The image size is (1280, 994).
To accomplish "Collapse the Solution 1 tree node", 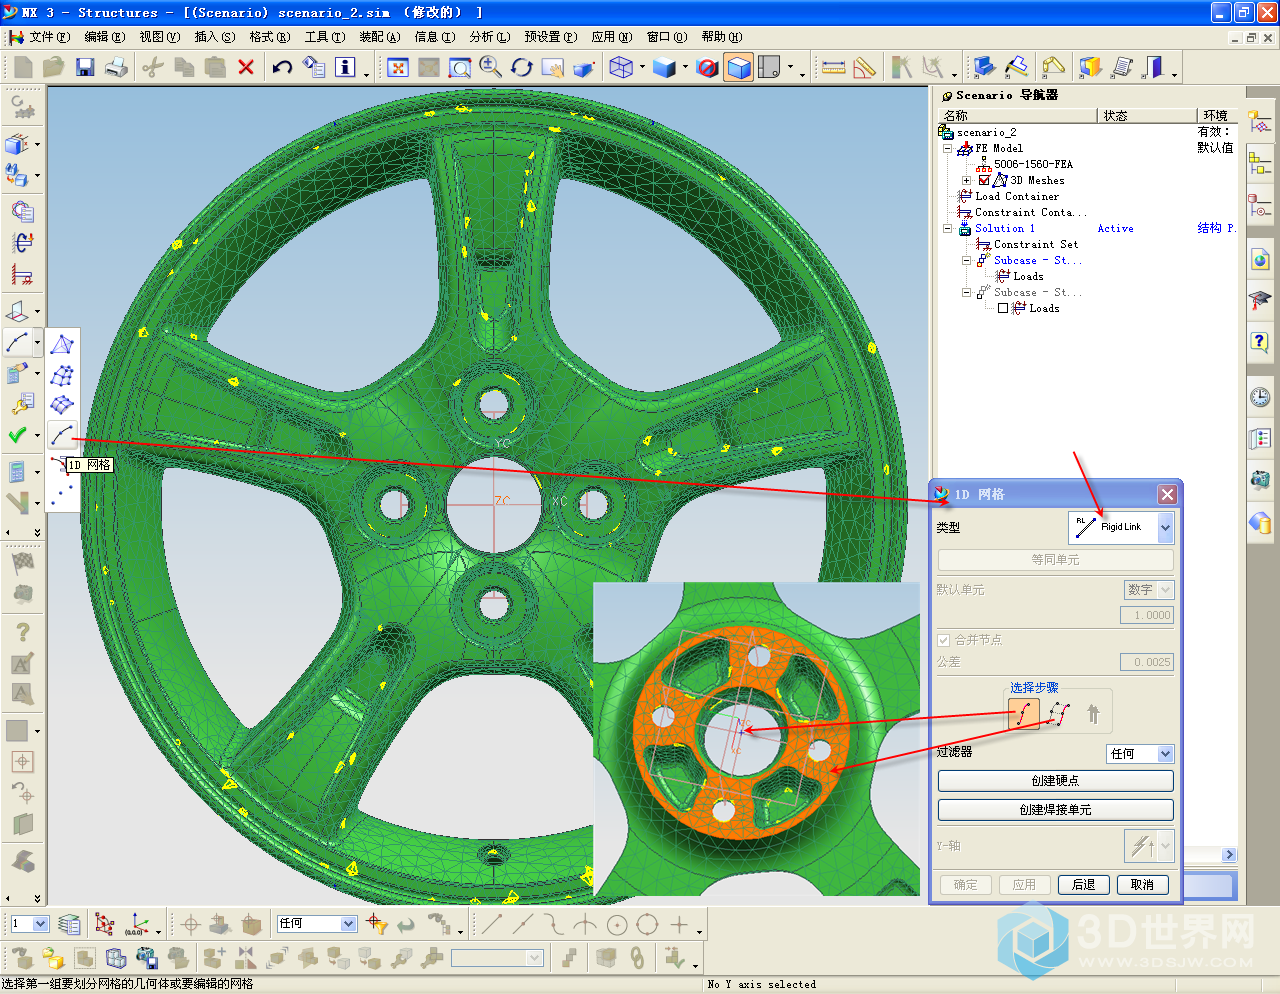I will click(947, 228).
